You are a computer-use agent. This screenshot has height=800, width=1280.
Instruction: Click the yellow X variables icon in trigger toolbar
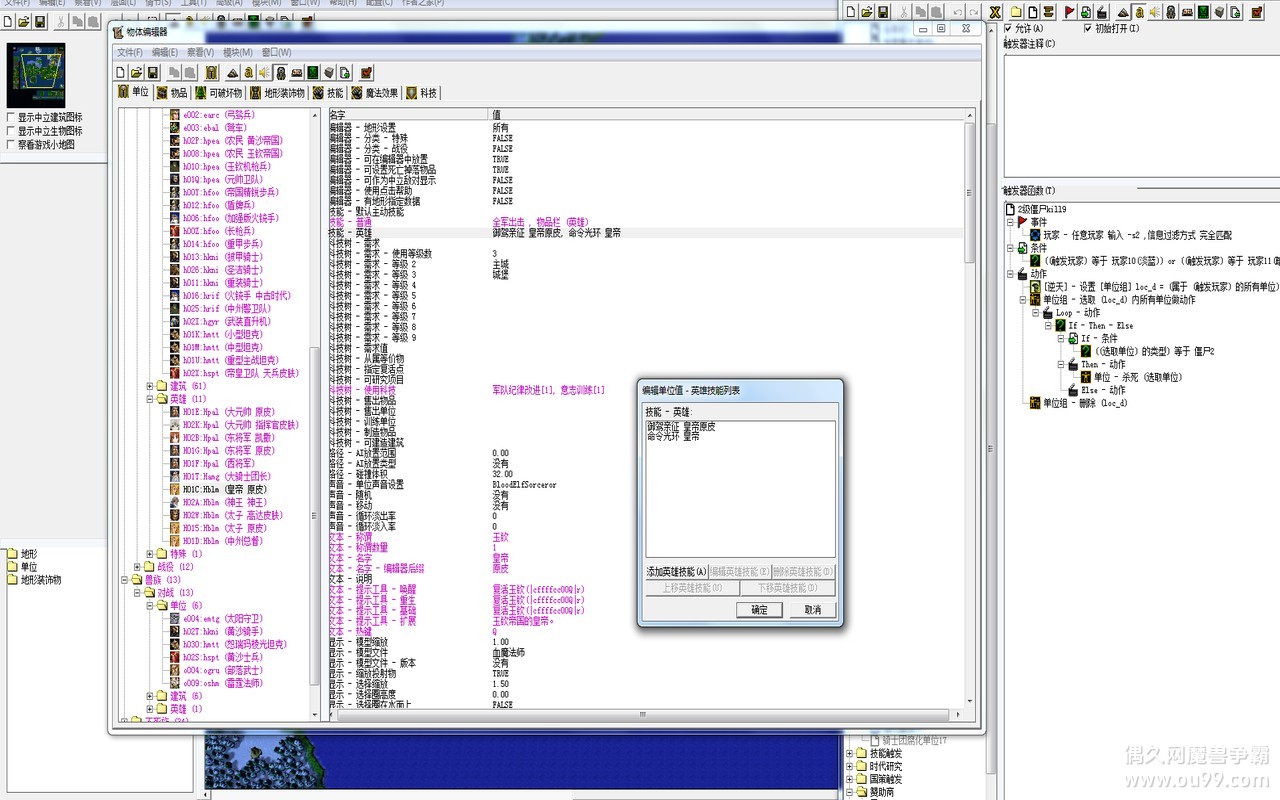(x=995, y=12)
